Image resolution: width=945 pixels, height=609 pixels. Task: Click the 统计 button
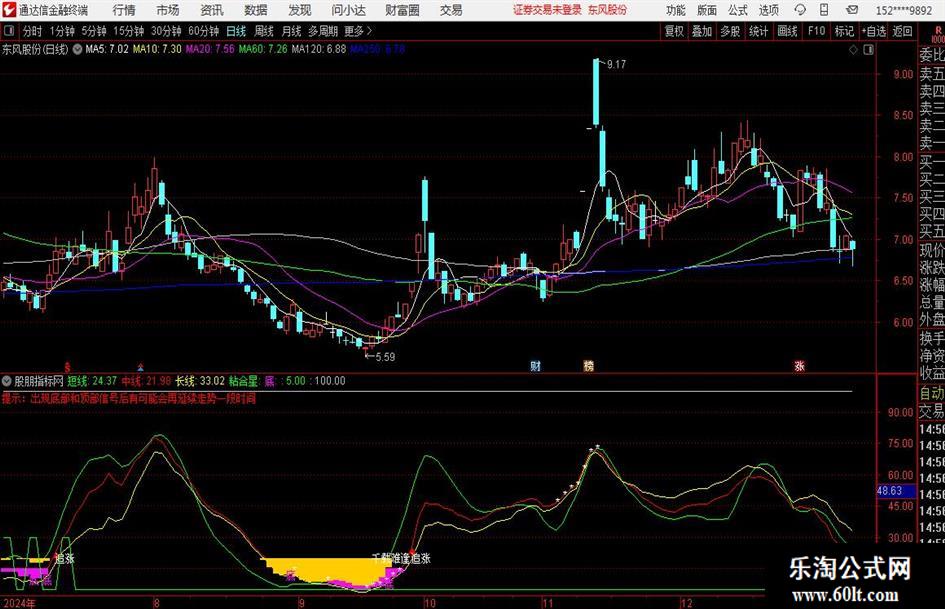pos(759,31)
